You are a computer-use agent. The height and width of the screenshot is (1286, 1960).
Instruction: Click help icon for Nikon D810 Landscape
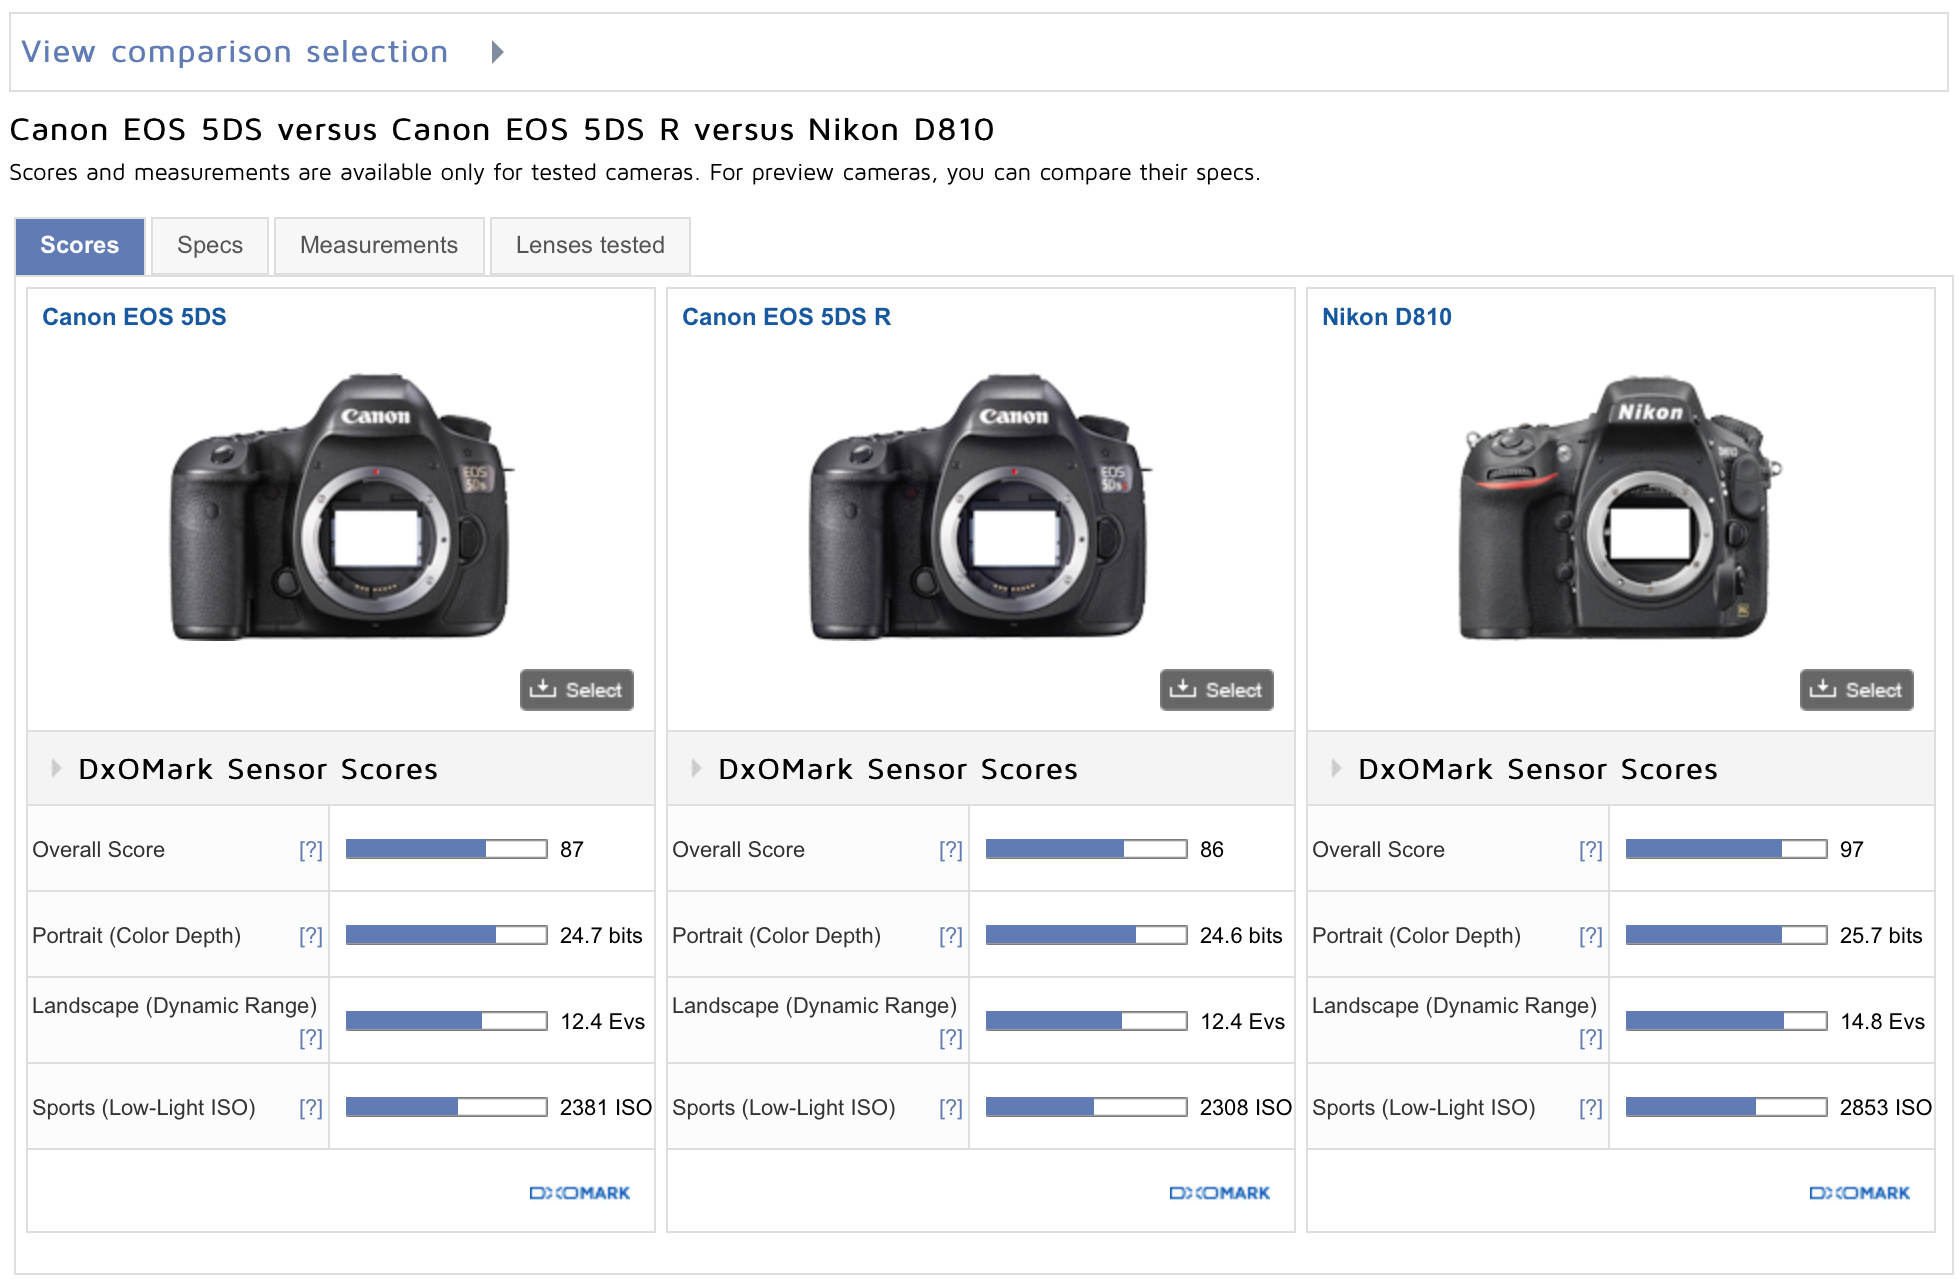coord(1591,1038)
